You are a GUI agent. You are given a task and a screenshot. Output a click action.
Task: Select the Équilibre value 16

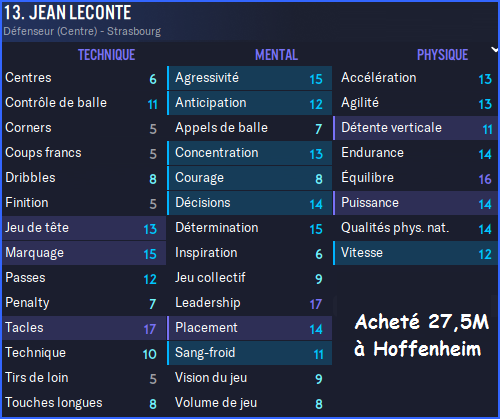[x=485, y=179]
